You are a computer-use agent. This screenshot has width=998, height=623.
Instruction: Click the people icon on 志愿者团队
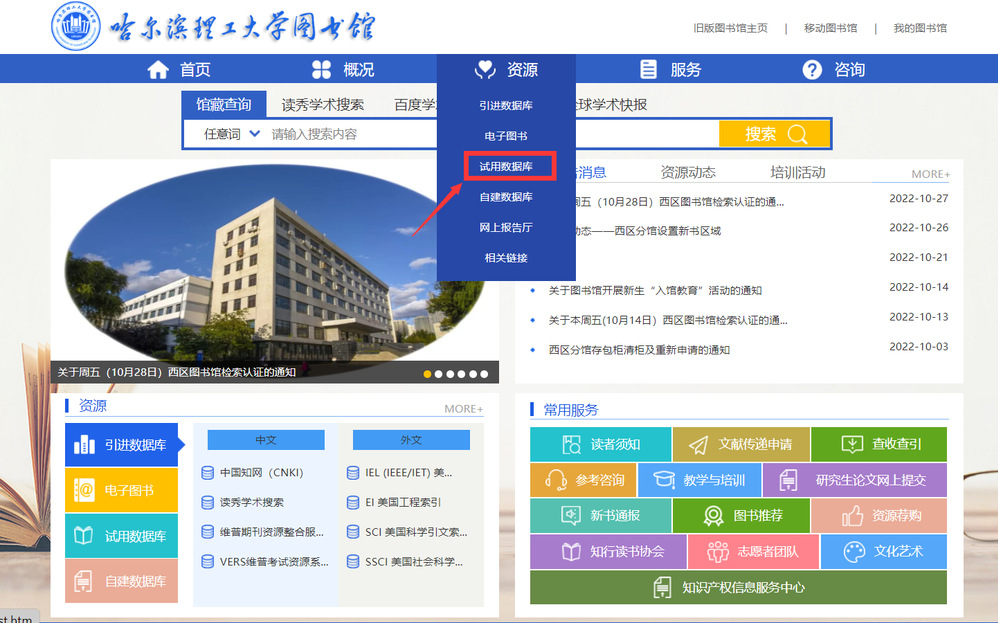pyautogui.click(x=718, y=552)
